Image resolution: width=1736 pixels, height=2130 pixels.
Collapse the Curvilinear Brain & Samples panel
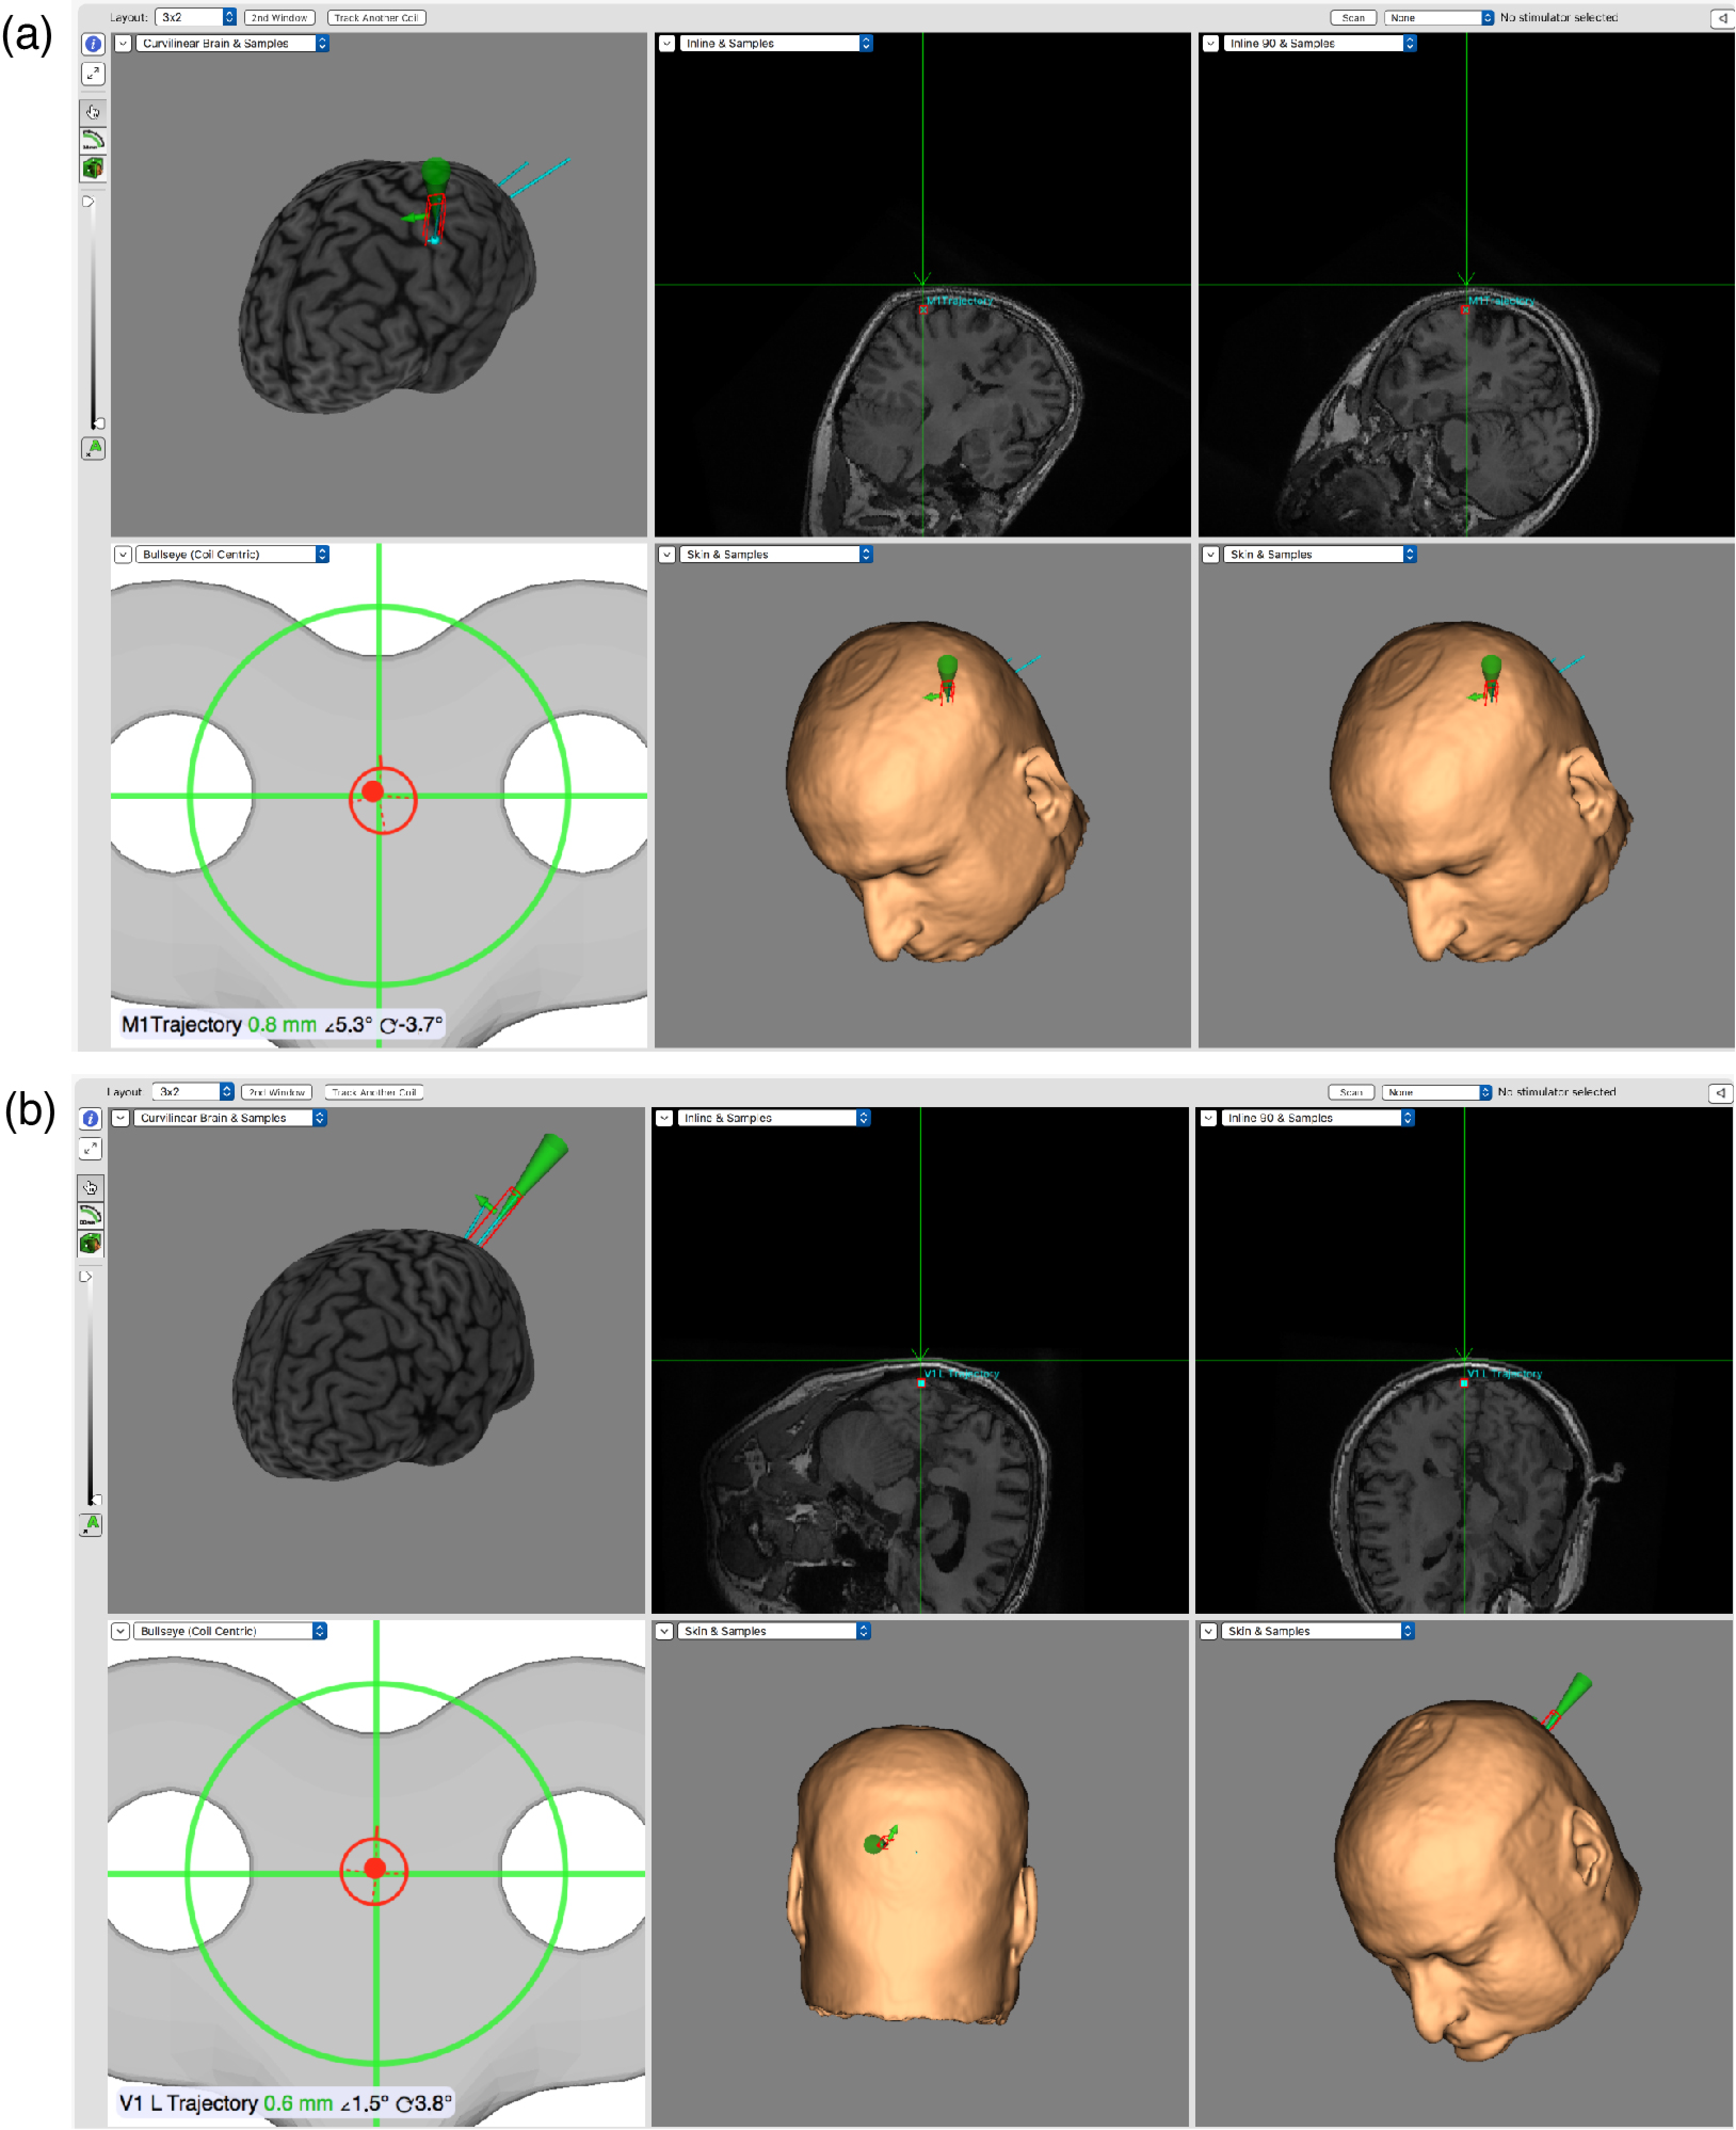point(122,44)
